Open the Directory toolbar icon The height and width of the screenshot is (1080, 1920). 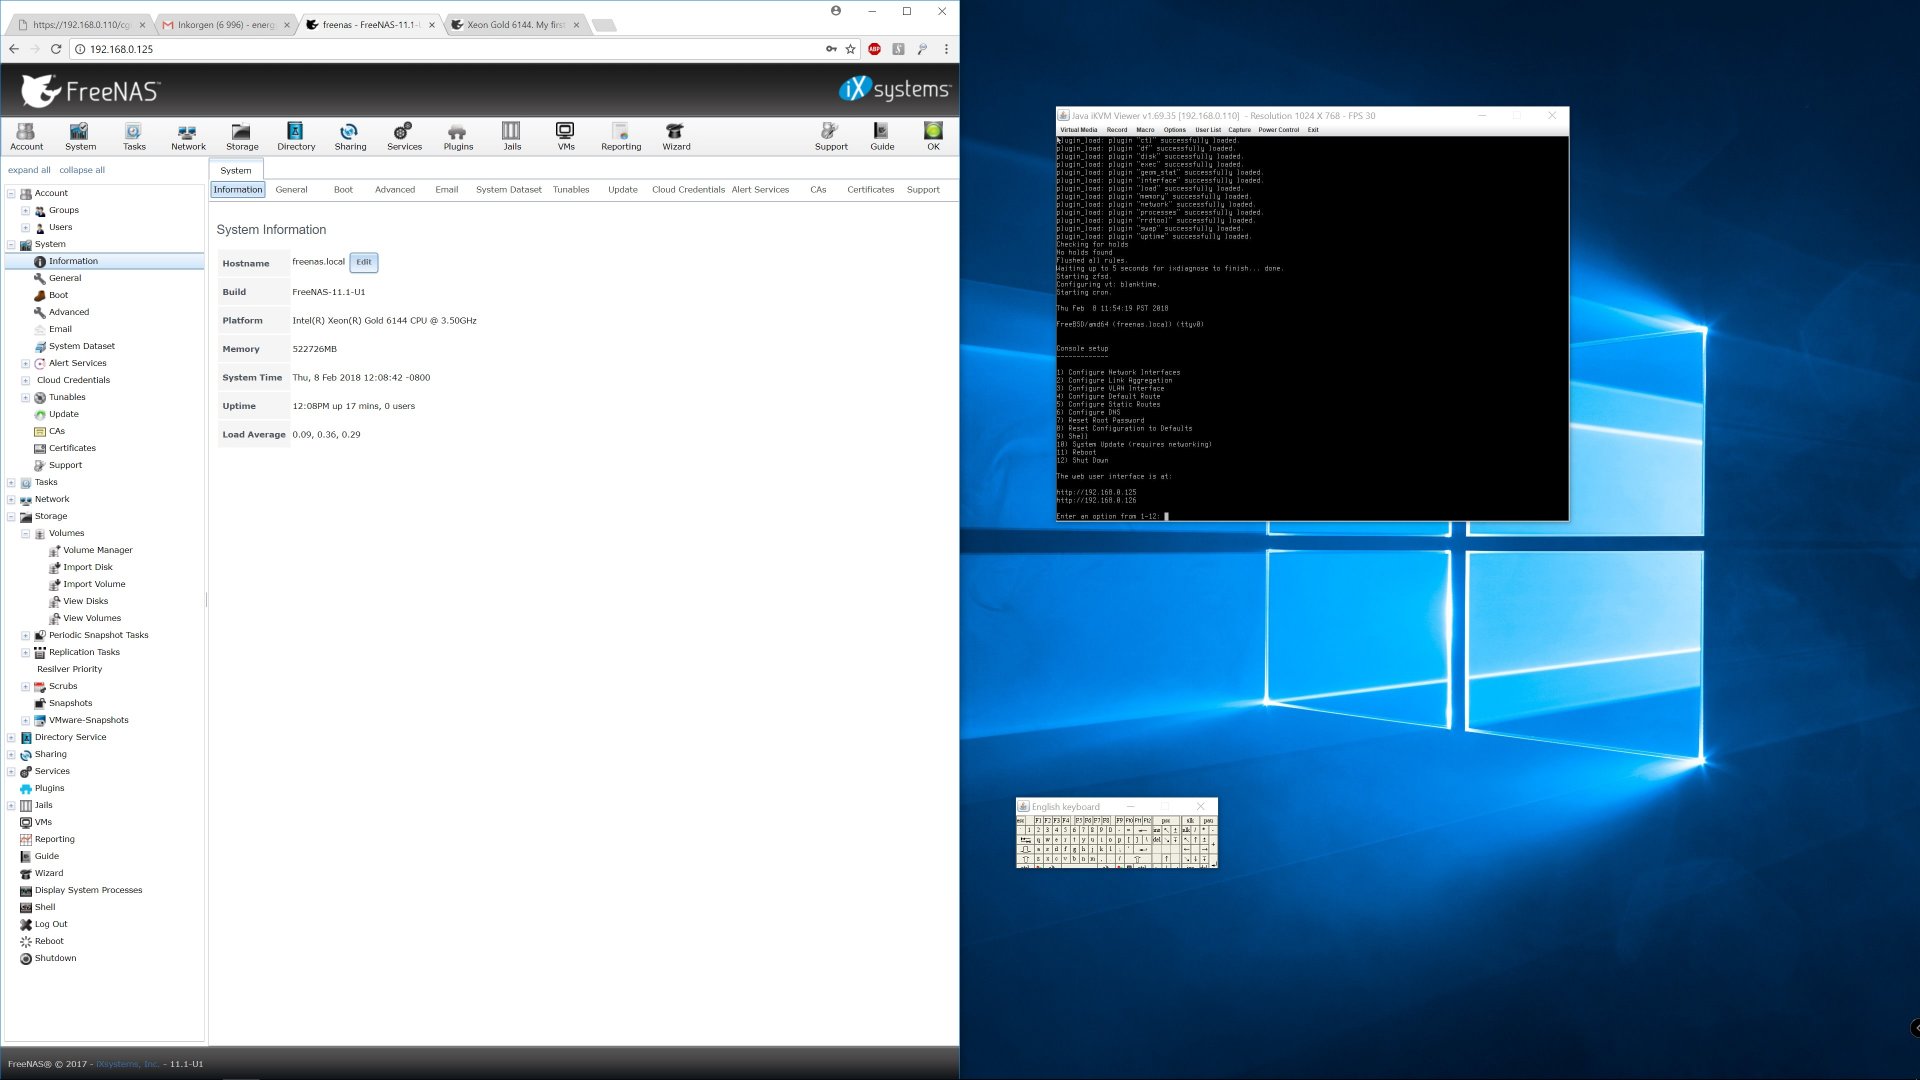pyautogui.click(x=296, y=136)
